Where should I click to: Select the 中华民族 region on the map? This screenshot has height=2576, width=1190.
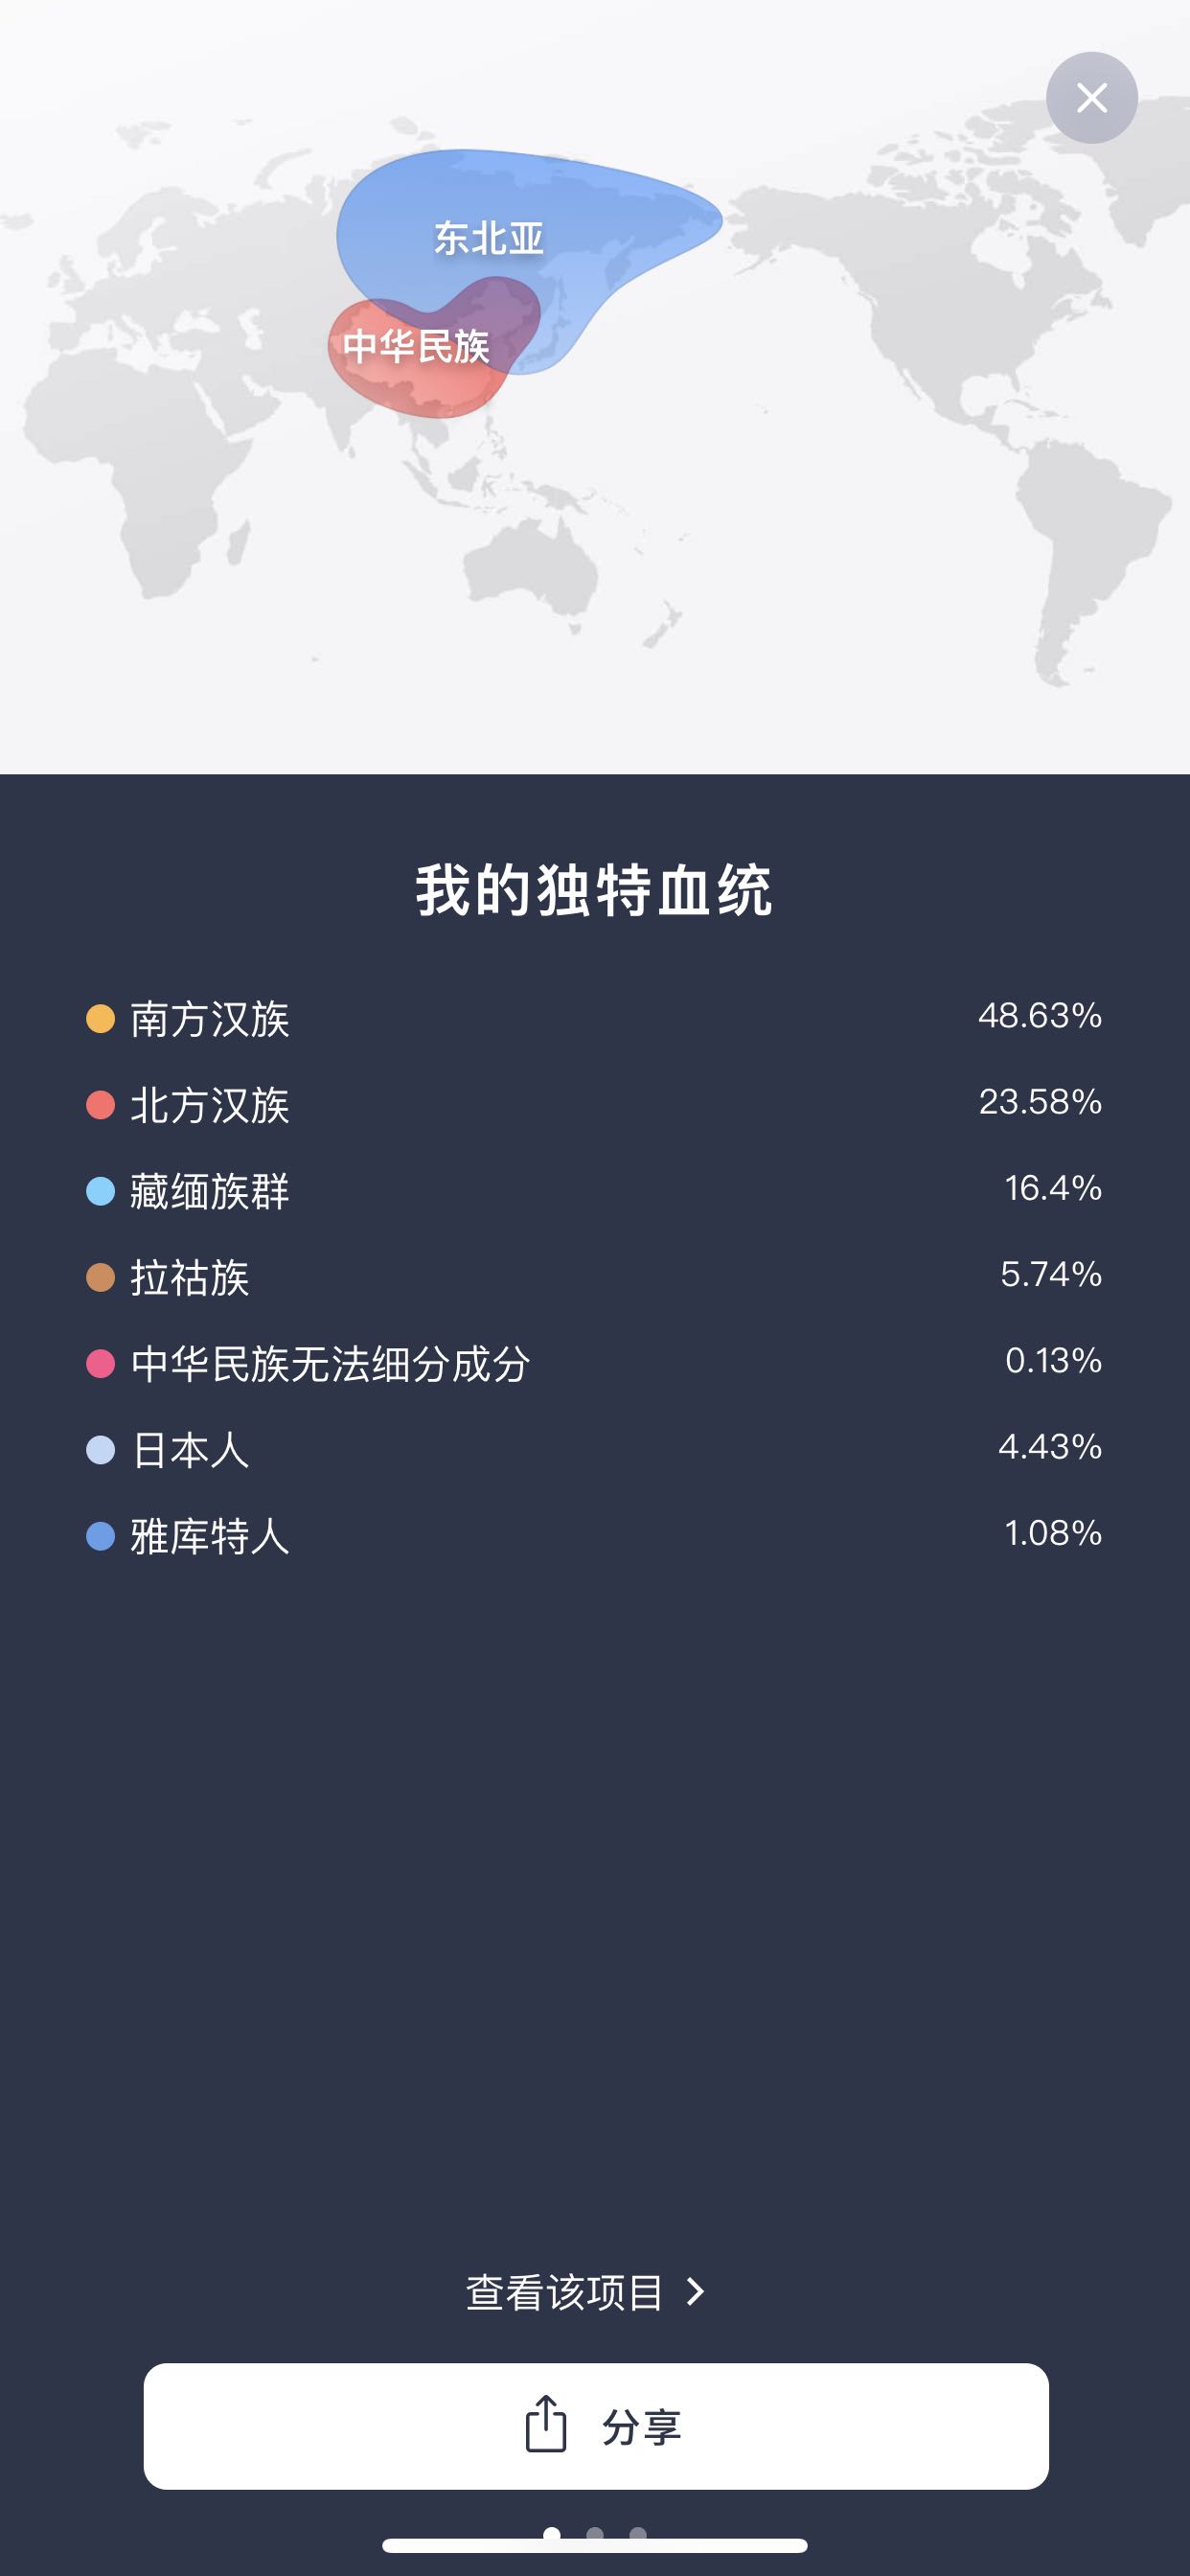[415, 347]
